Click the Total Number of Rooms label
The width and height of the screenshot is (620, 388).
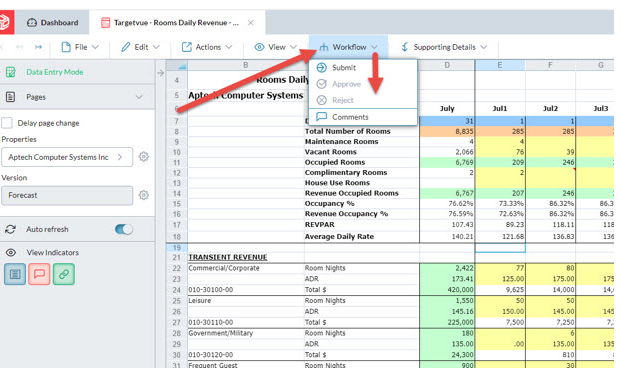coord(347,131)
